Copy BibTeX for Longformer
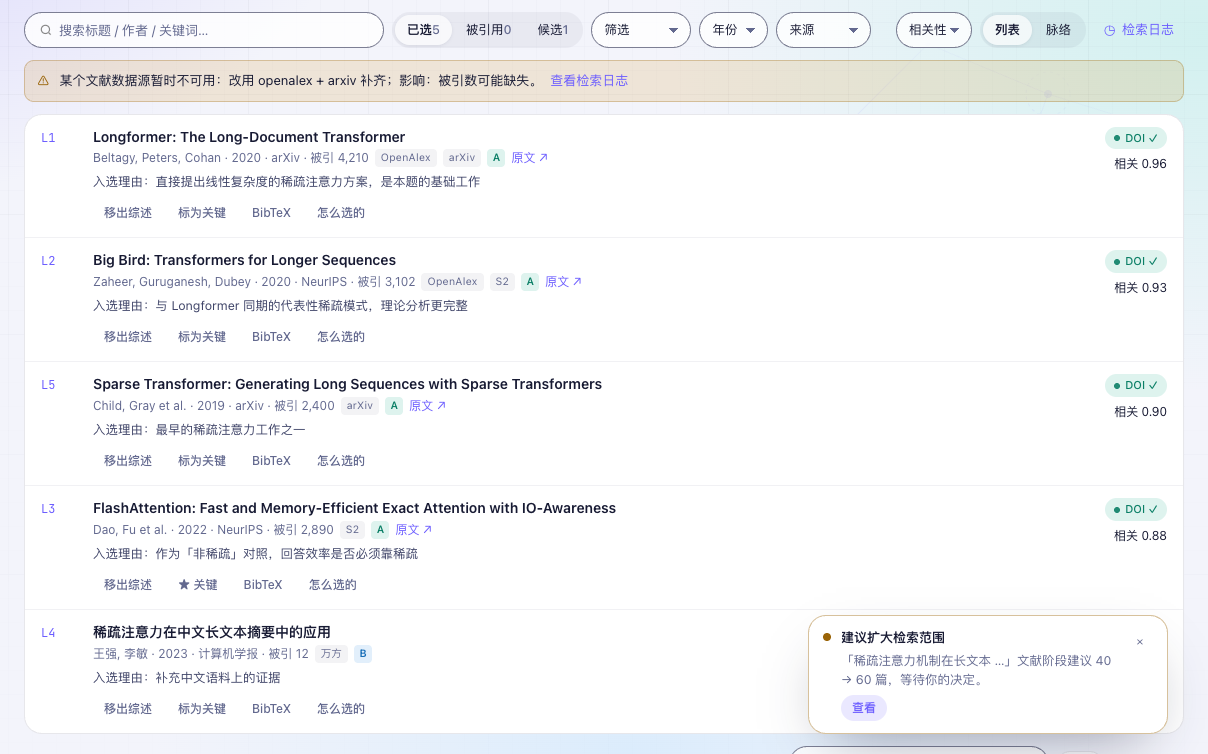This screenshot has height=754, width=1208. click(271, 213)
